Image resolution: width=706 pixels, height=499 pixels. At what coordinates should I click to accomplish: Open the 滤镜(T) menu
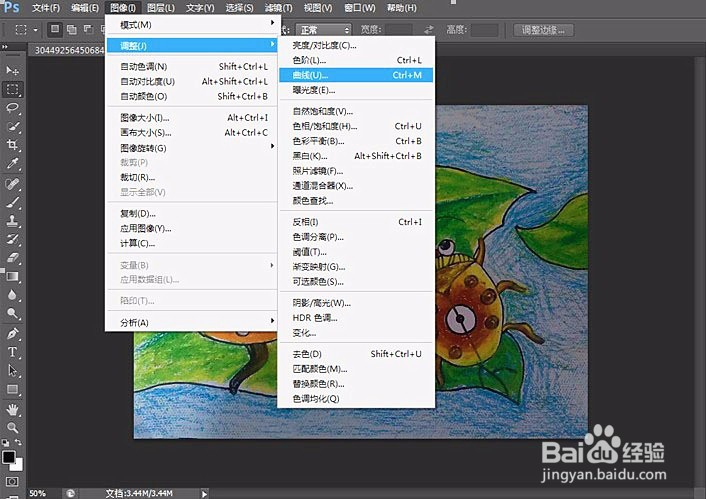(279, 8)
